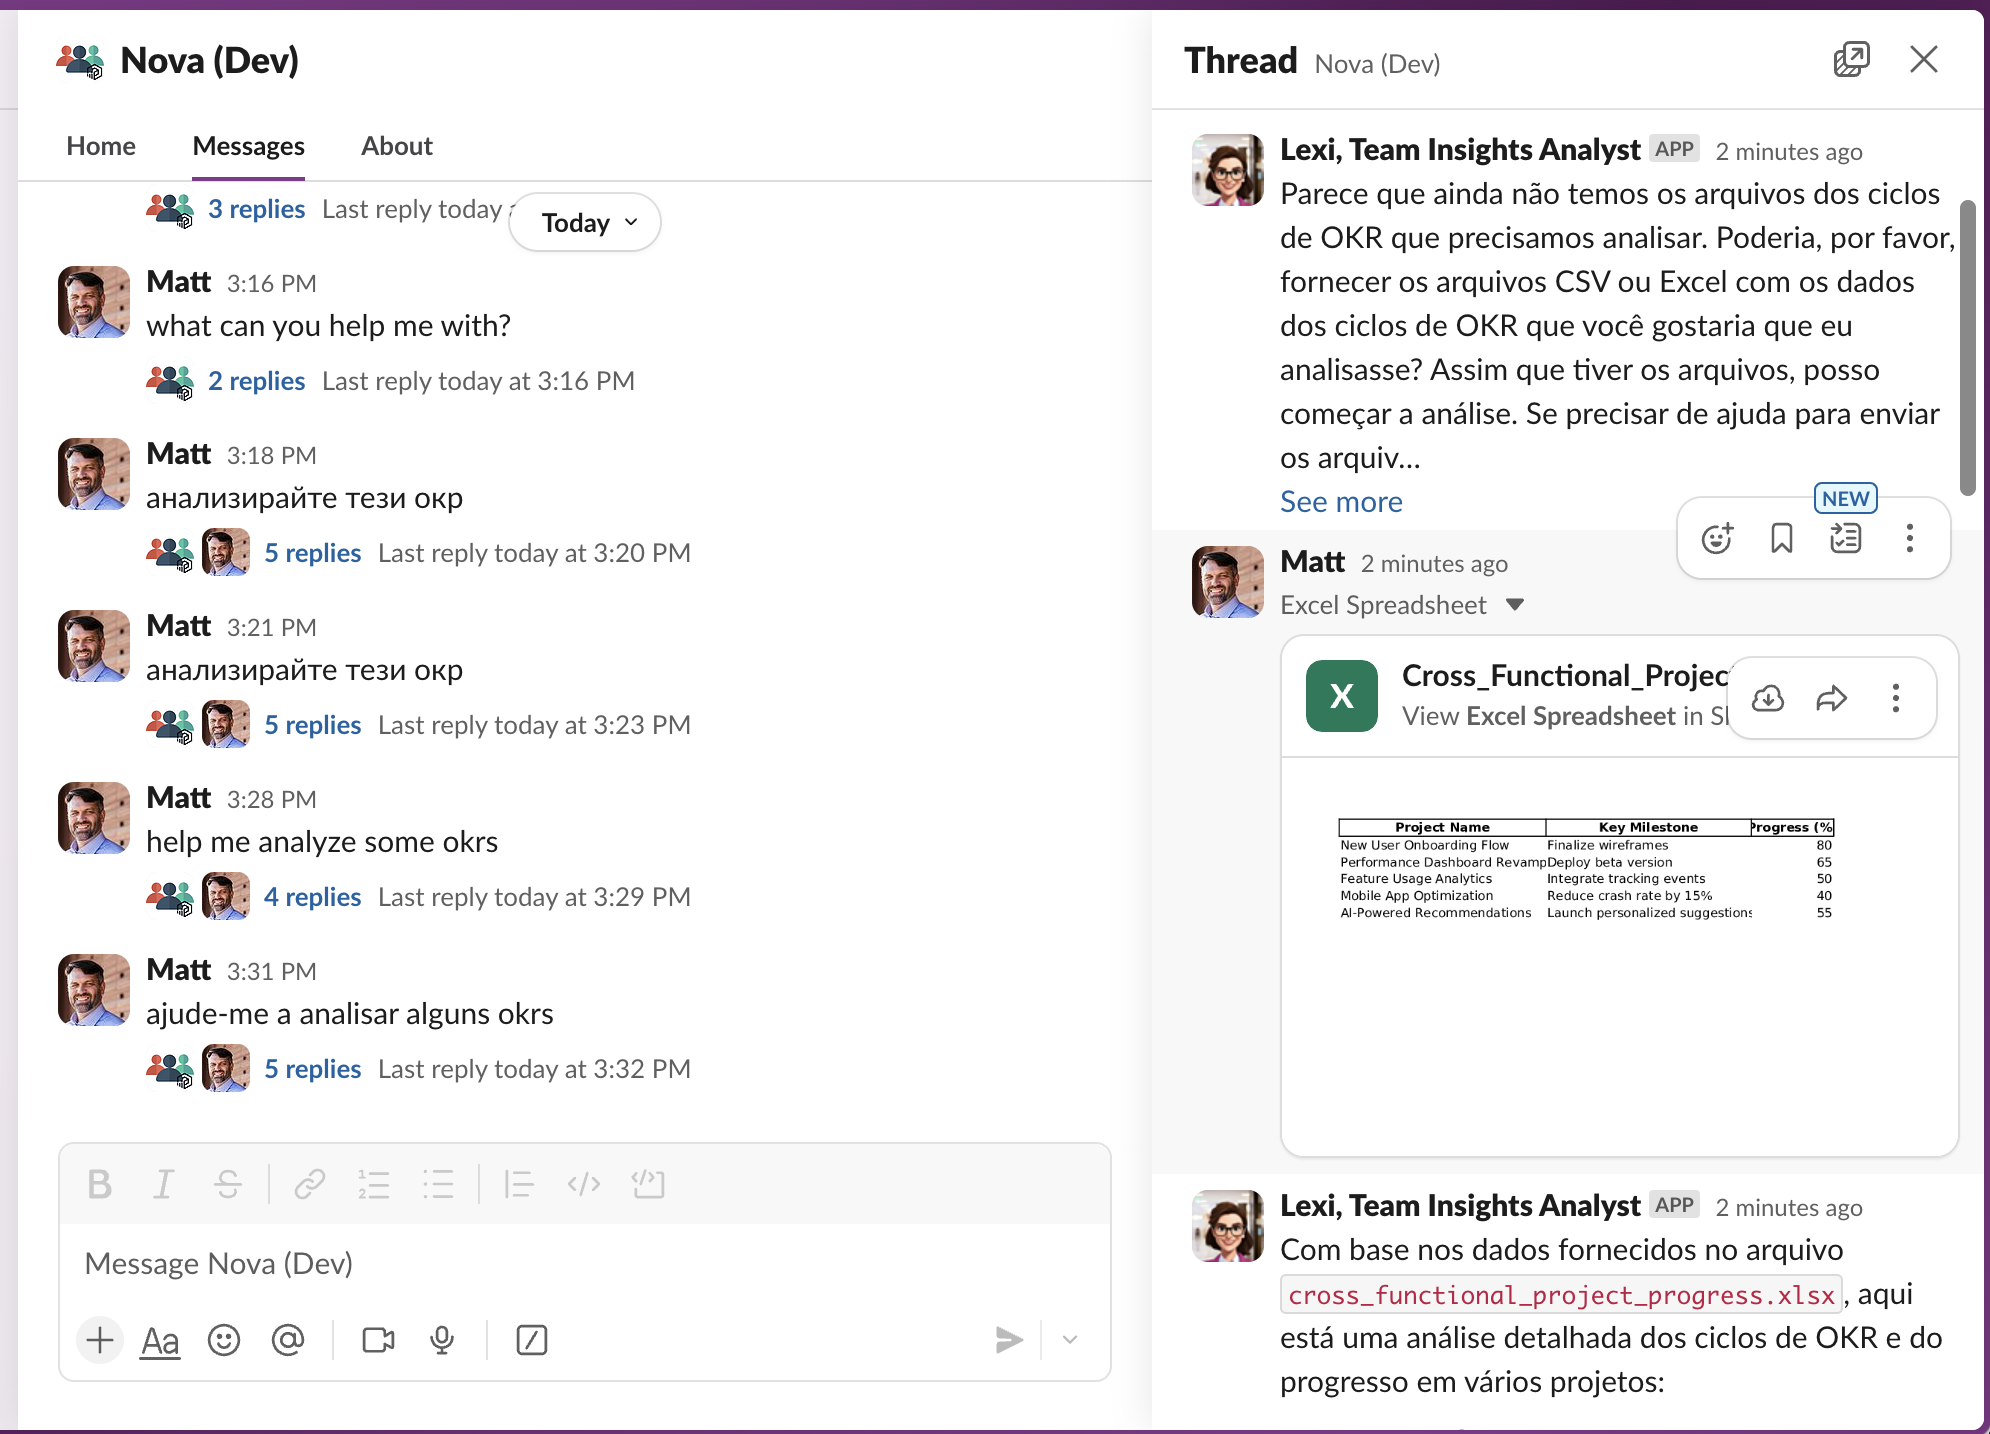Viewport: 1990px width, 1434px height.
Task: Open the thread in a new window
Action: pyautogui.click(x=1852, y=59)
